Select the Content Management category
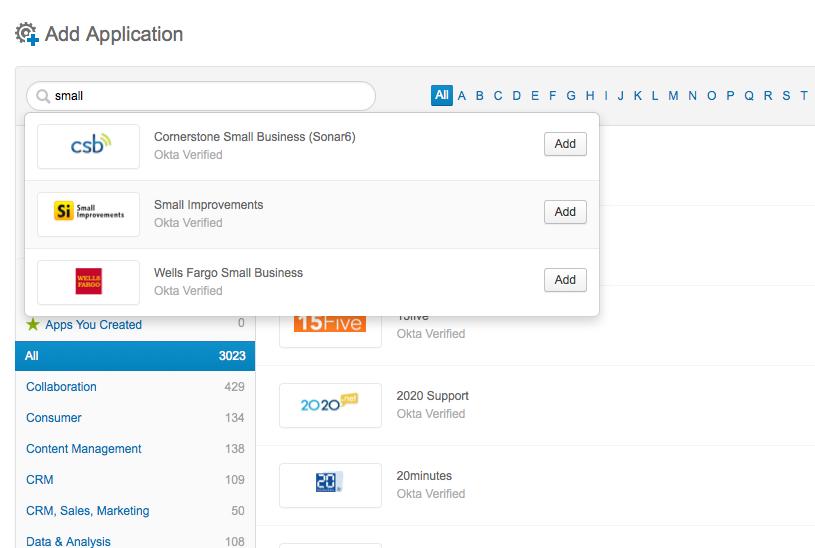The height and width of the screenshot is (548, 815). (84, 449)
